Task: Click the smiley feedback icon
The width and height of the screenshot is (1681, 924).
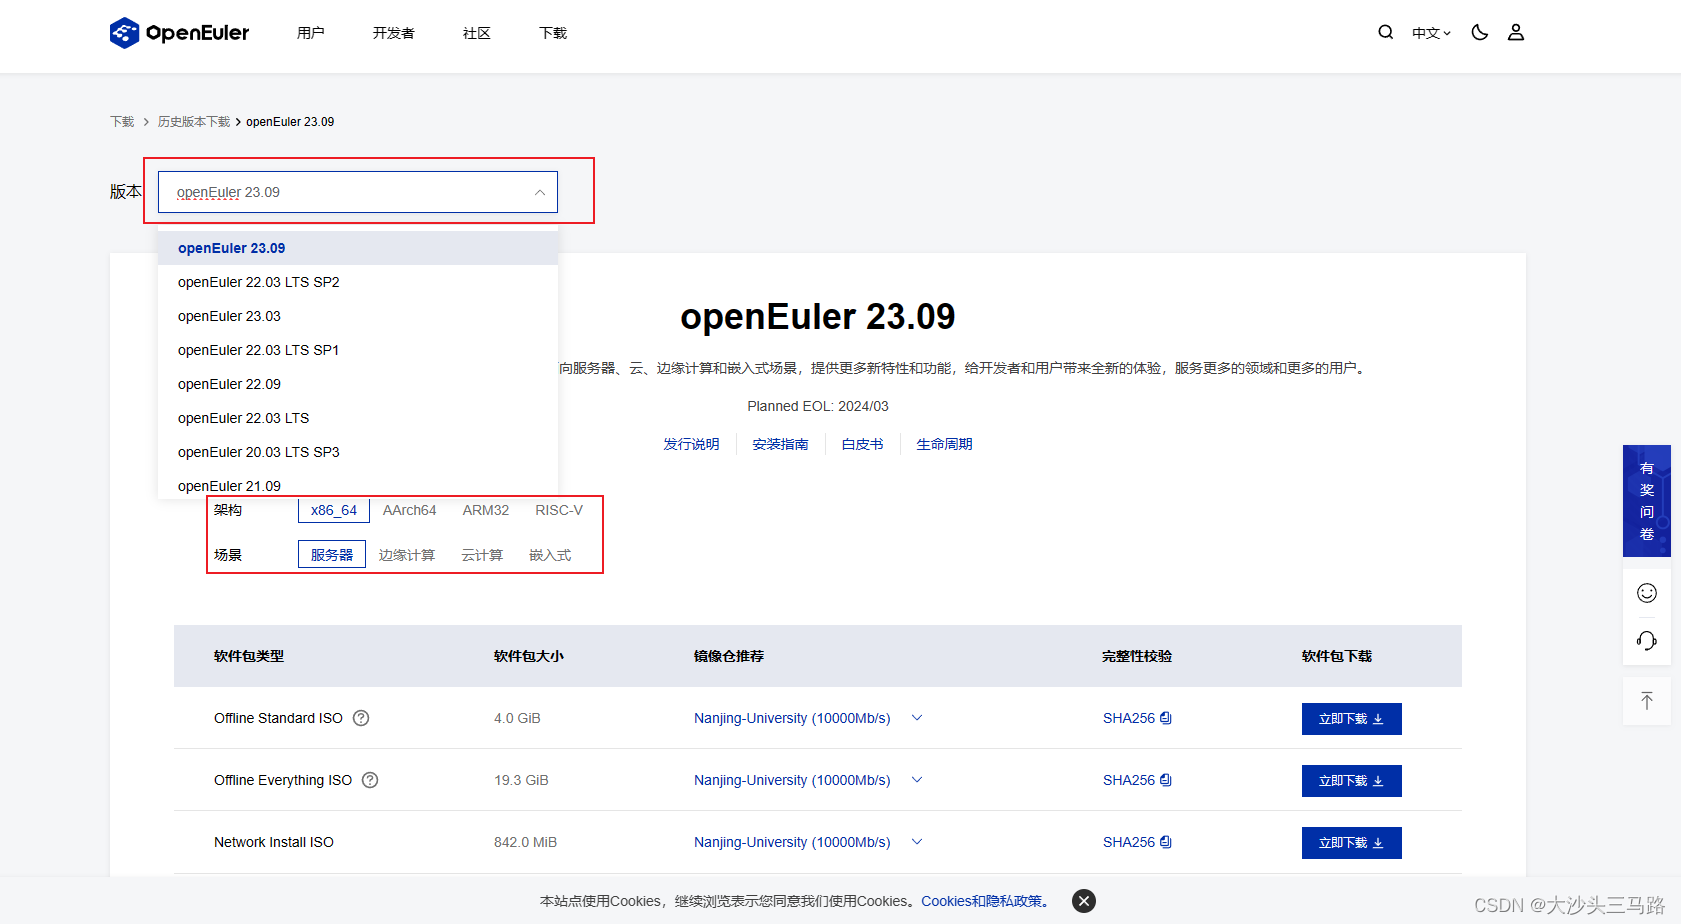Action: [1647, 593]
